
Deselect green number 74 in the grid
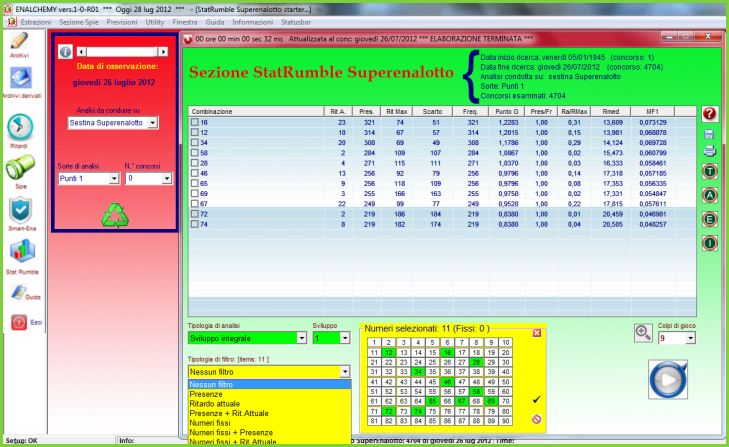coord(418,411)
